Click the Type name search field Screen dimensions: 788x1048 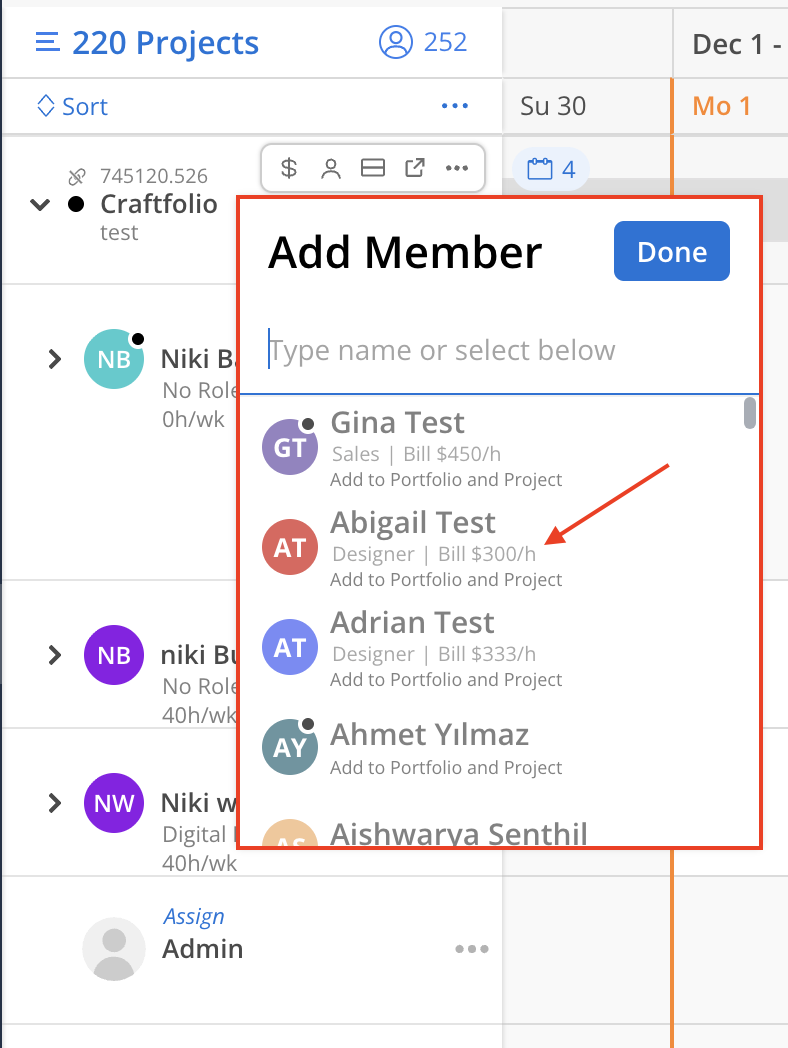click(x=500, y=351)
